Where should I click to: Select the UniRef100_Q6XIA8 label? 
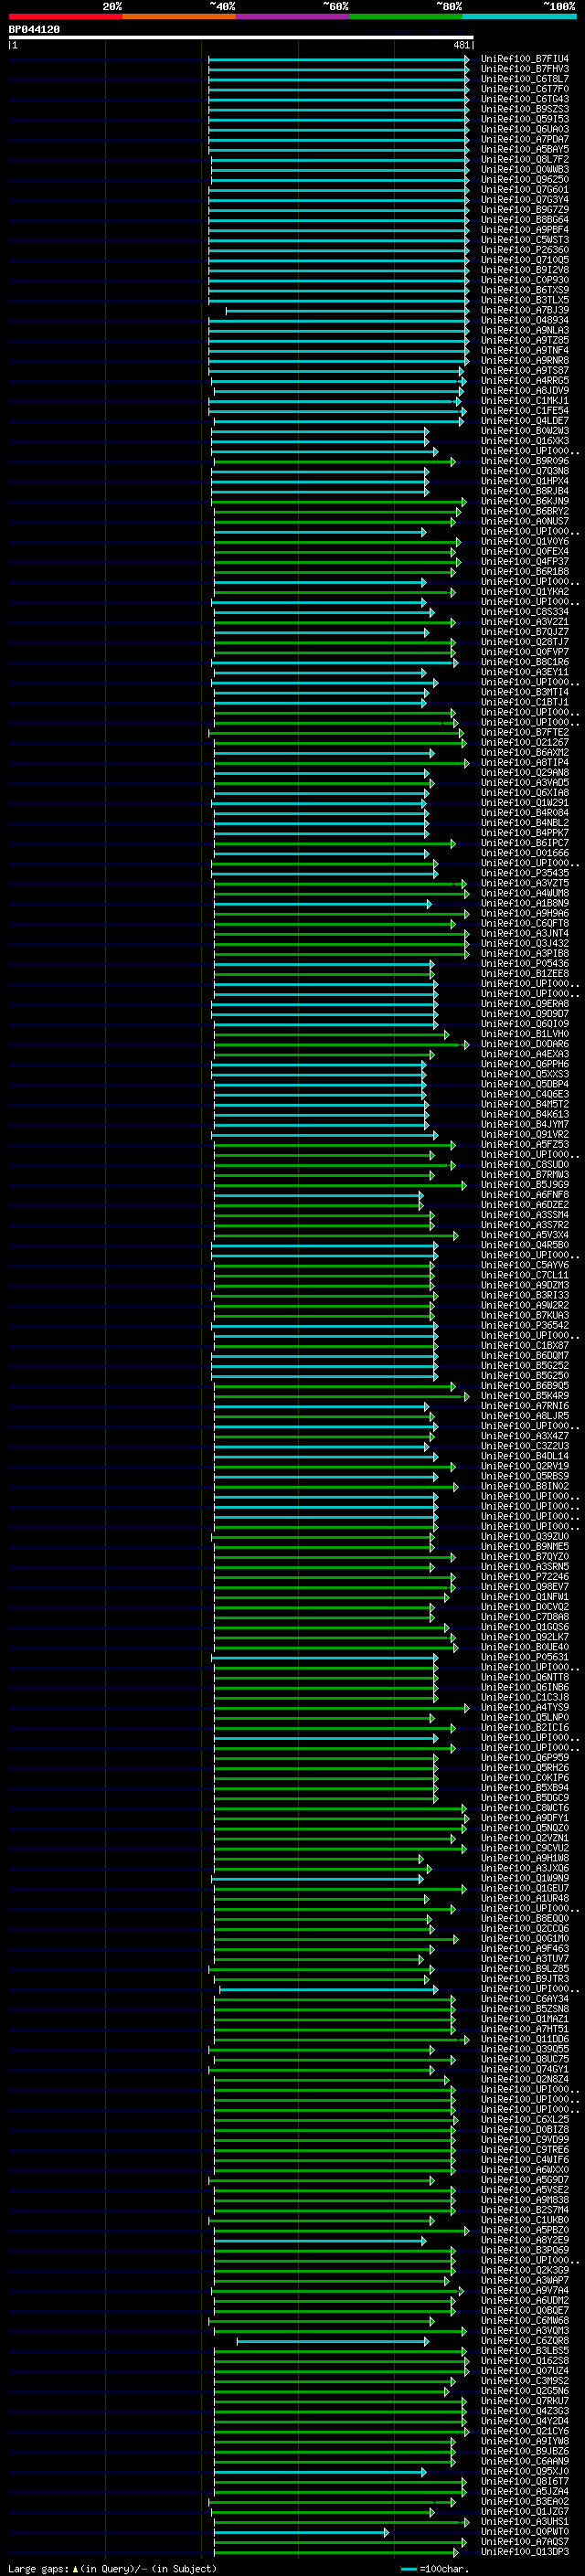point(524,793)
